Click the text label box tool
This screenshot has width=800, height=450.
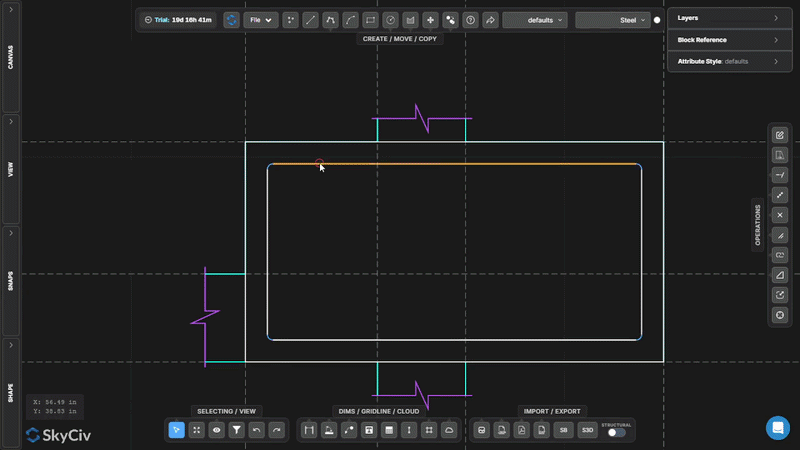(369, 430)
